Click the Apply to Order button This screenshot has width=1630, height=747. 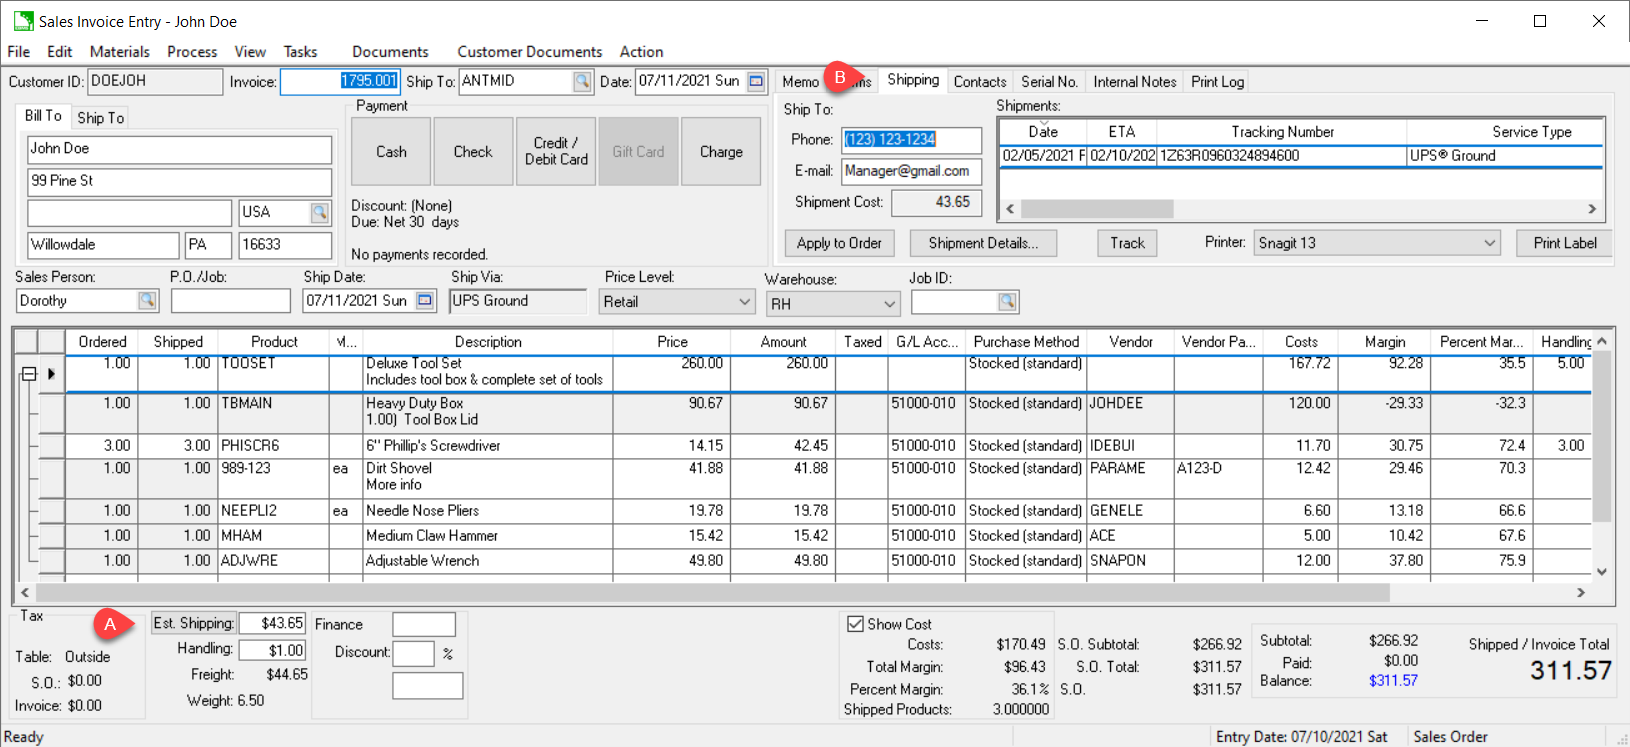[839, 243]
